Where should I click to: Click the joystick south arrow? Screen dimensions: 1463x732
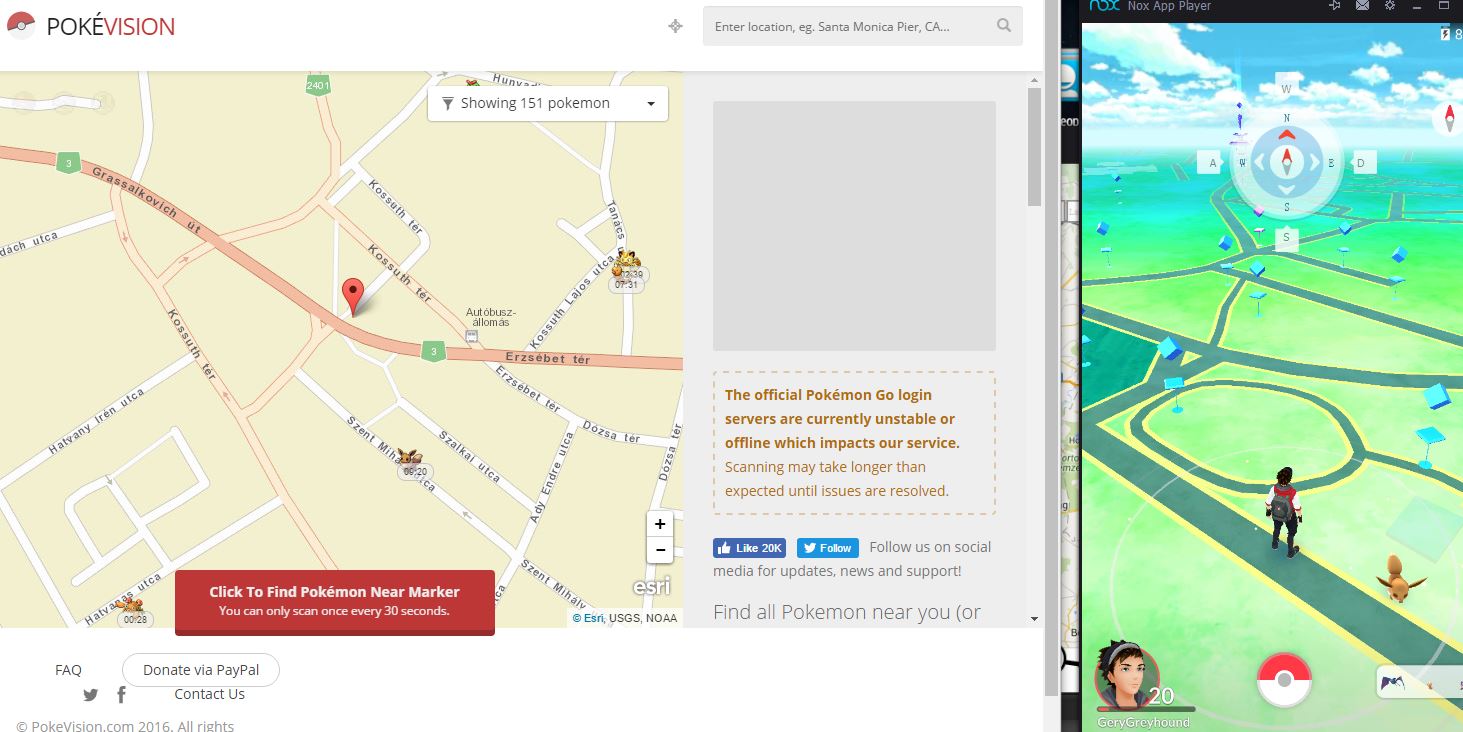(x=1287, y=190)
